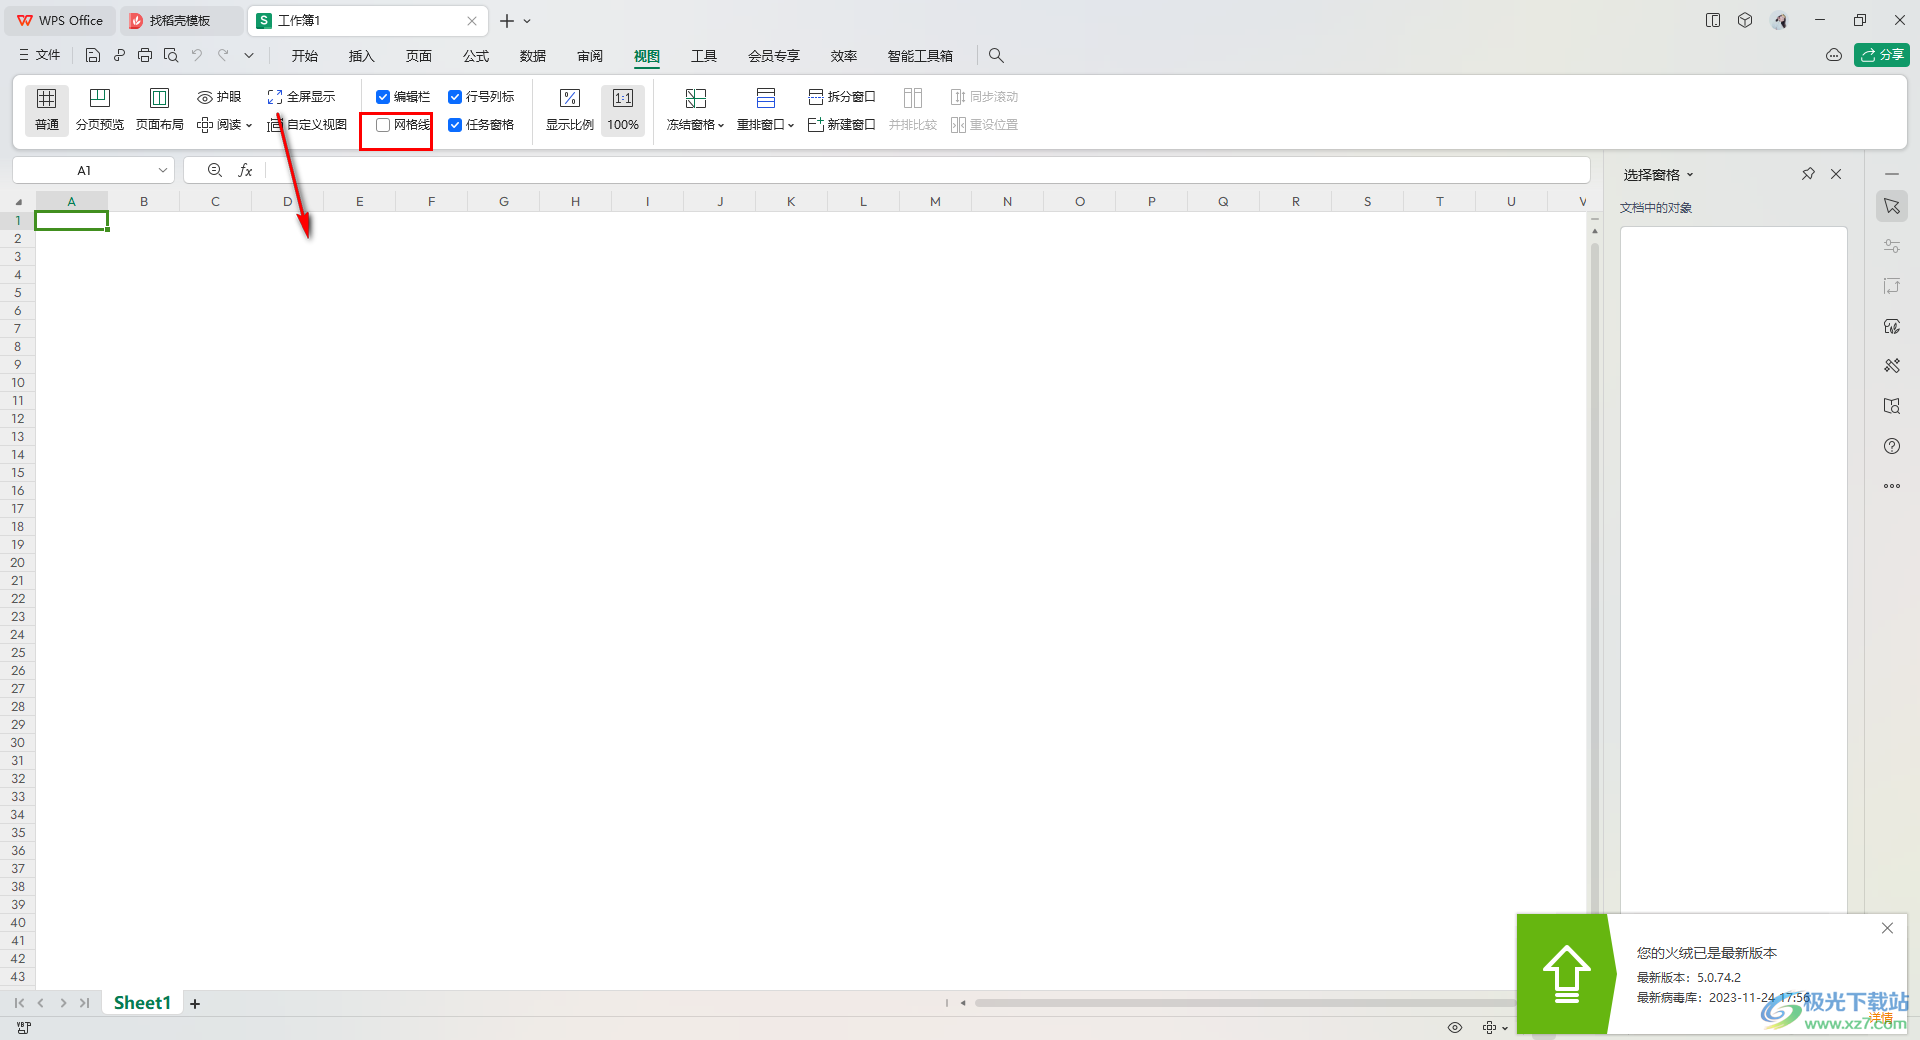
Task: Click the search magnifier icon in ribbon
Action: coord(996,56)
